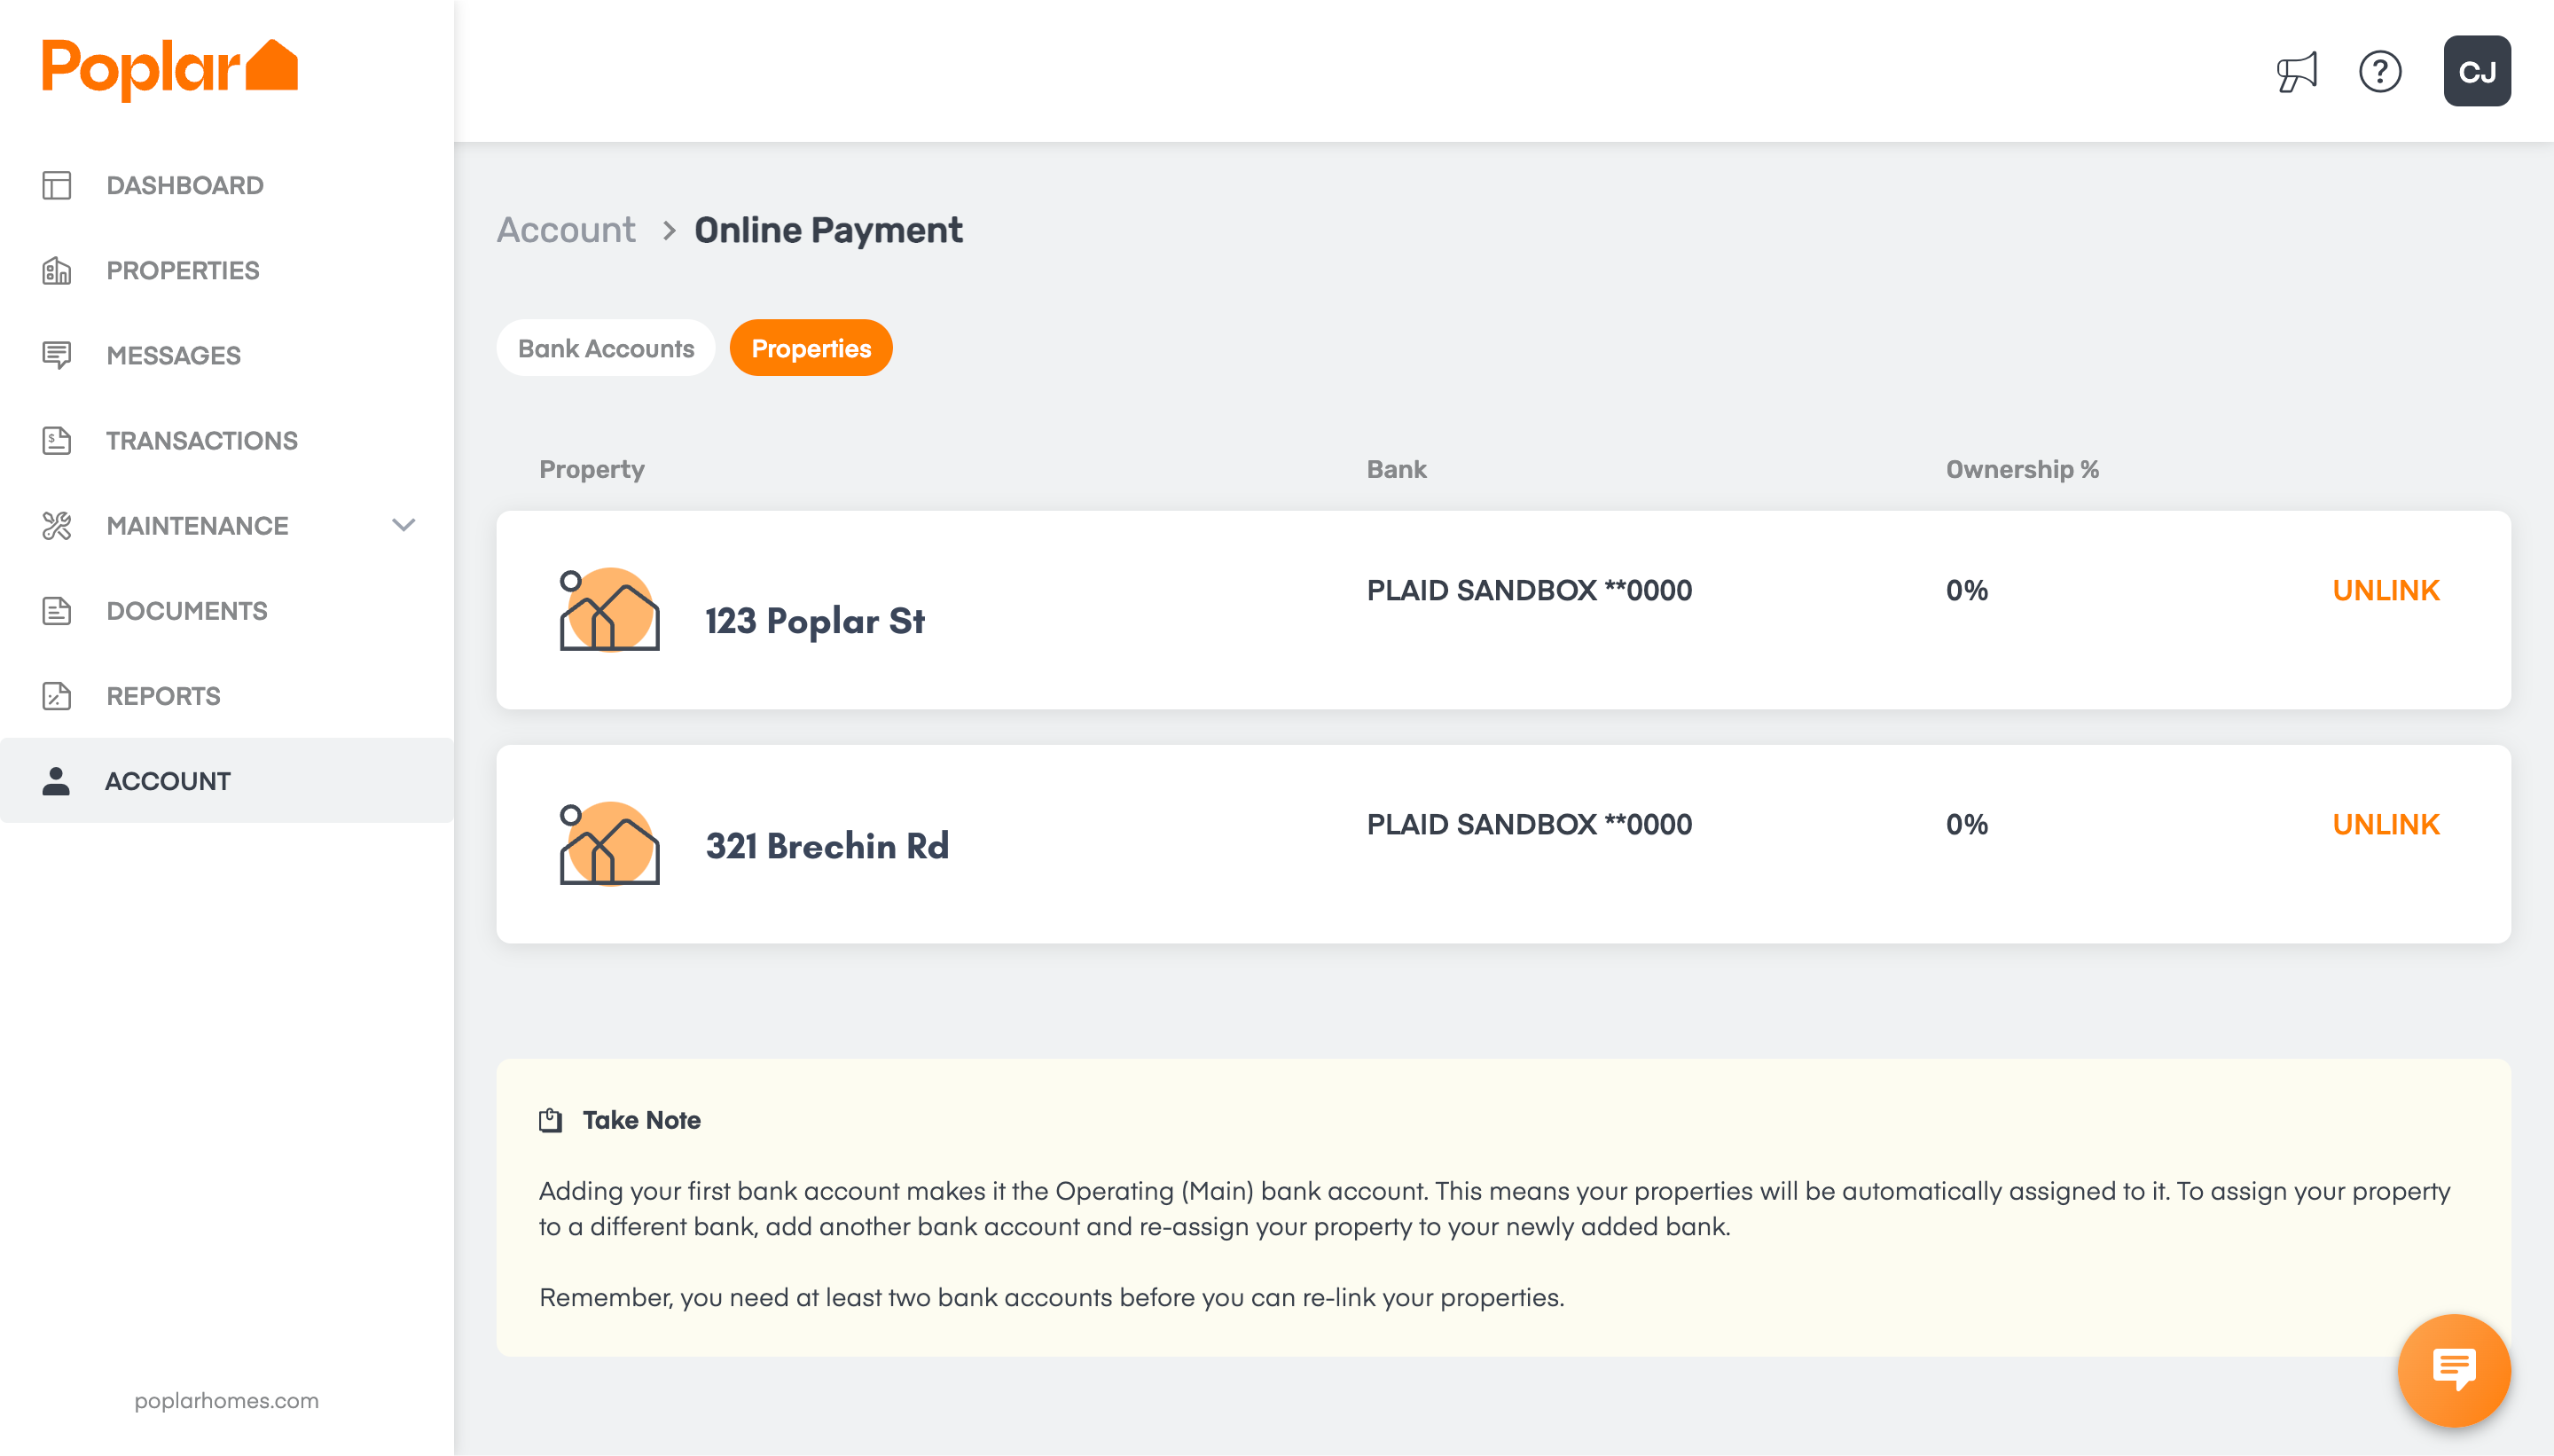Go to Dashboard in the sidebar
Screen dimensions: 2554x1456
(227, 185)
